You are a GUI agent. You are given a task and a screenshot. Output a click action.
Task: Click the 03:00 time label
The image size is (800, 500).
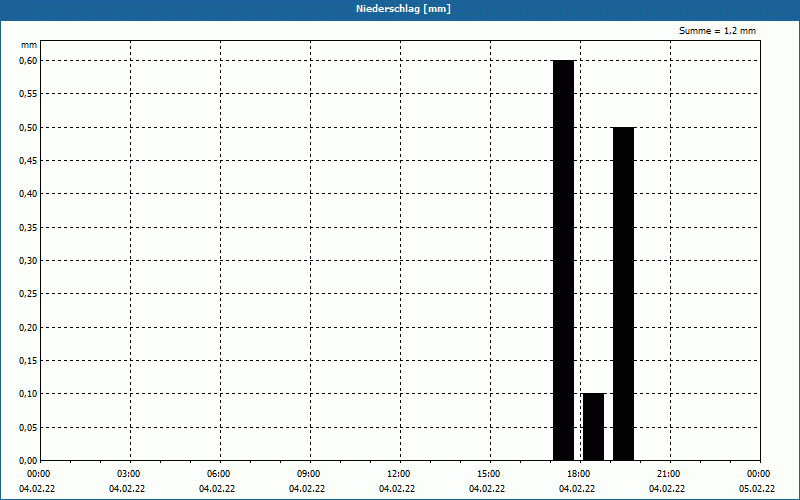129,474
